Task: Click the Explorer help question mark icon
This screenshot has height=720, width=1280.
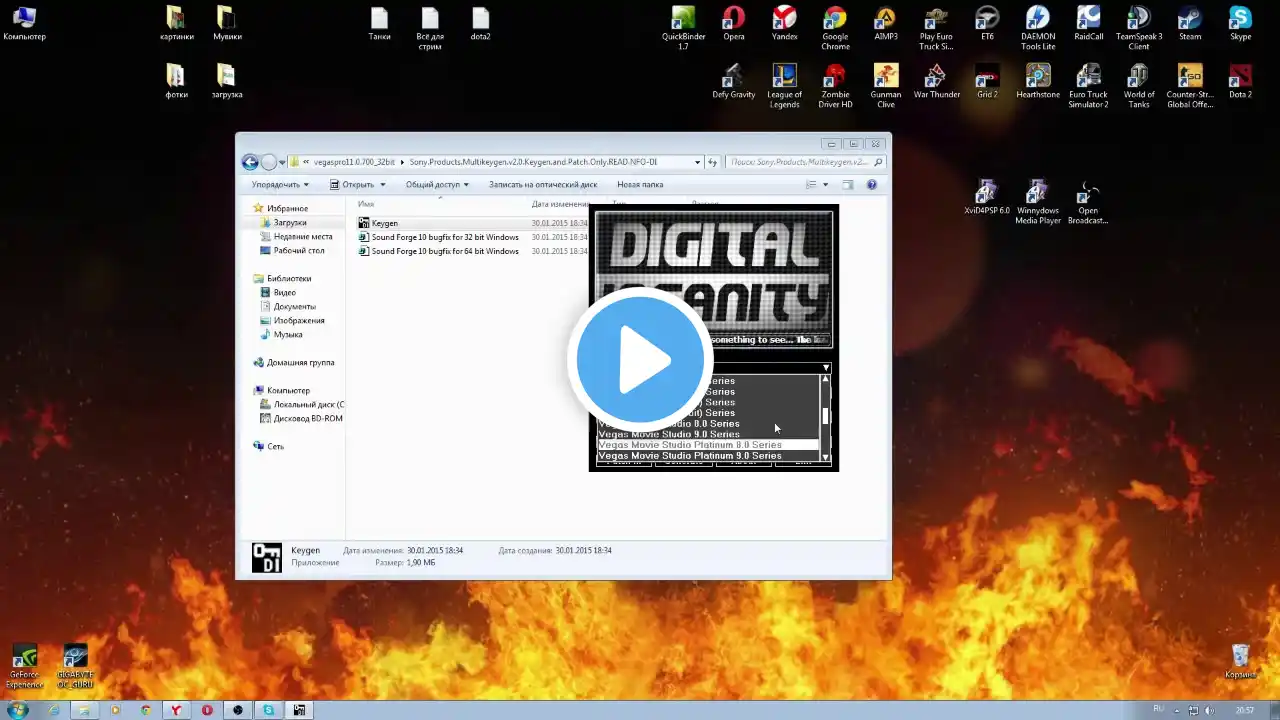Action: (x=871, y=185)
